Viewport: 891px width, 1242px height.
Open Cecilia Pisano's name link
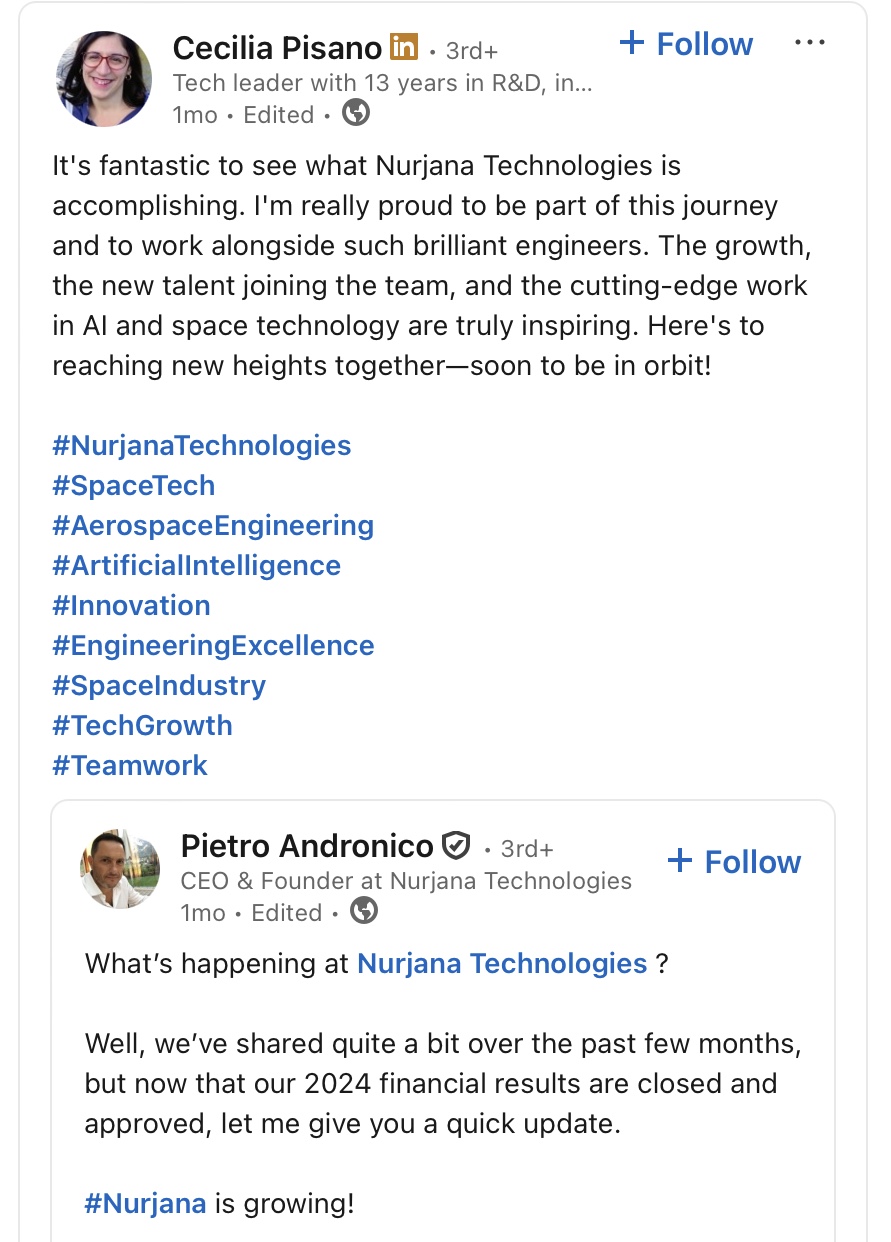[x=277, y=47]
